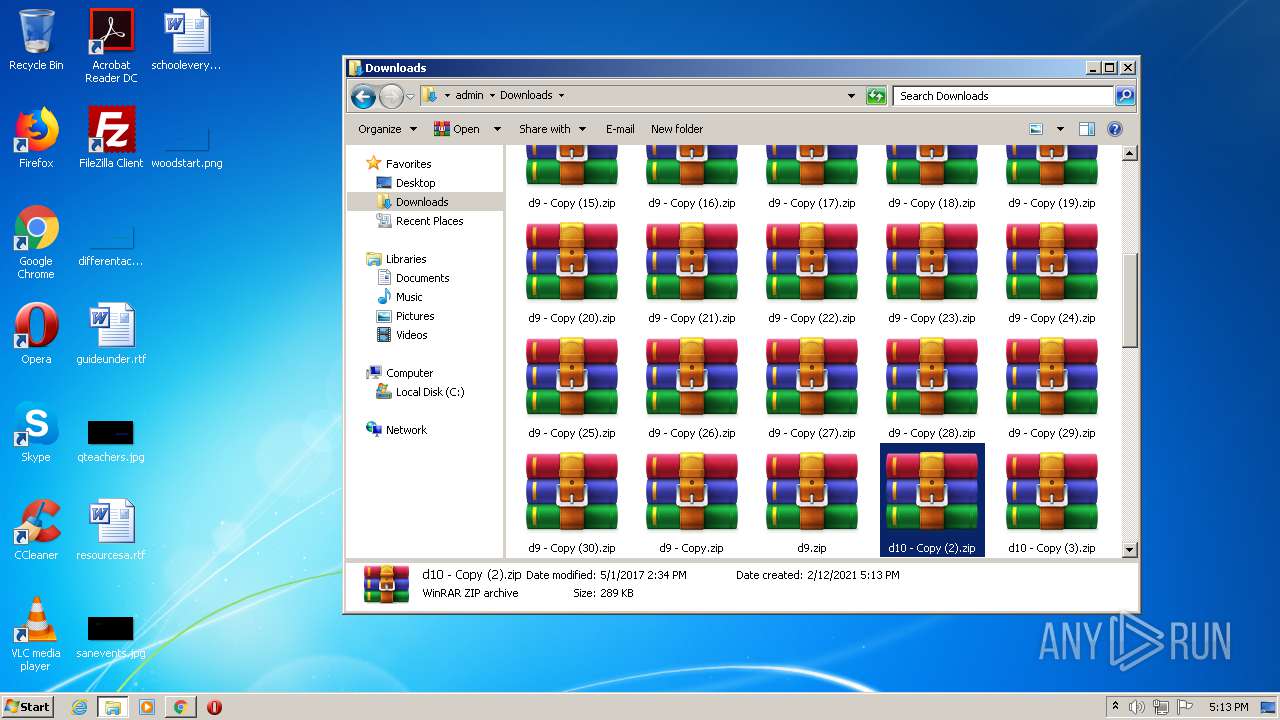Click the Start button on taskbar
The height and width of the screenshot is (720, 1280).
(28, 706)
